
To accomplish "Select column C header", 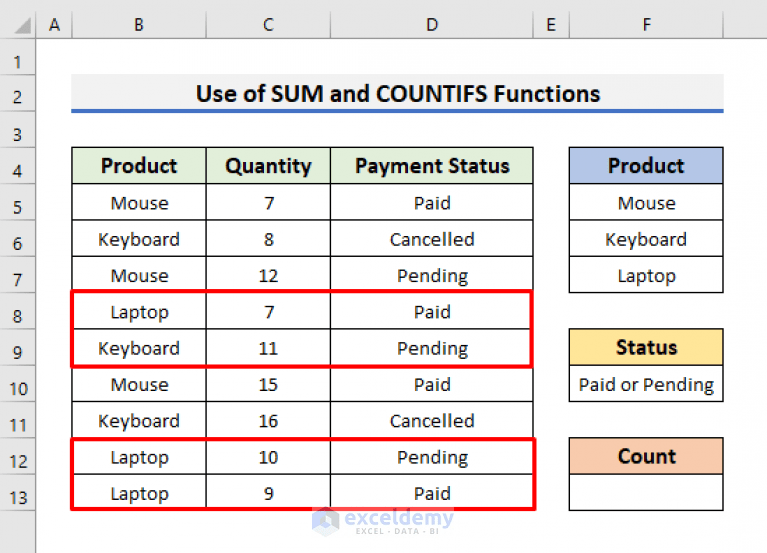I will (x=268, y=24).
